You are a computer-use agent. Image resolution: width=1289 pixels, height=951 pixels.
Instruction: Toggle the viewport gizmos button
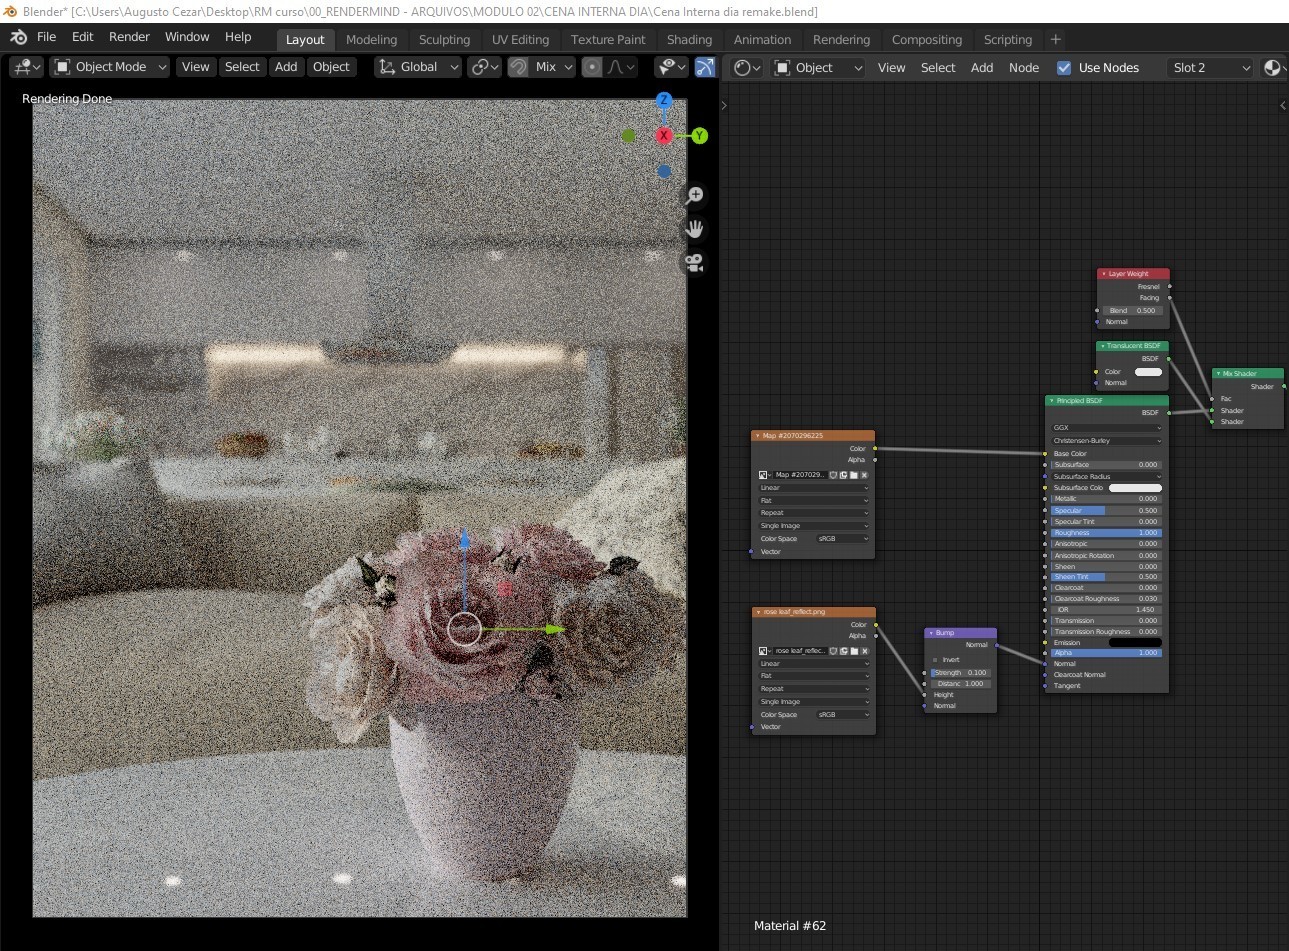click(705, 67)
